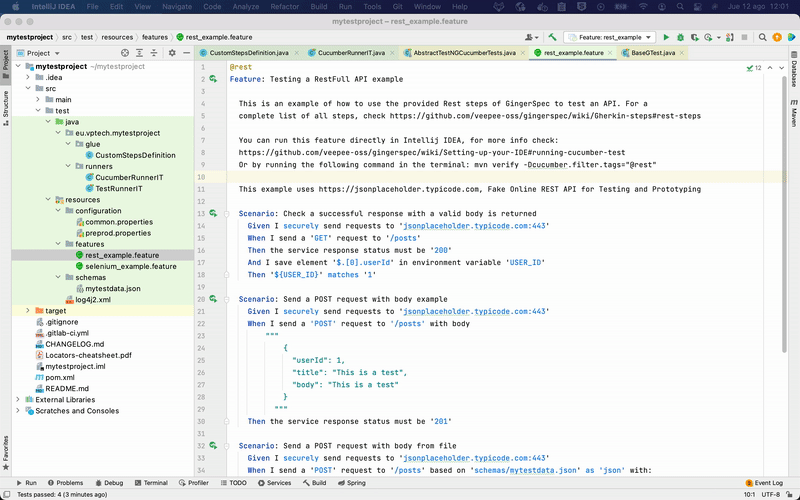Open the Favorites side tool window
Viewport: 800px width, 500px height.
pyautogui.click(x=6, y=453)
